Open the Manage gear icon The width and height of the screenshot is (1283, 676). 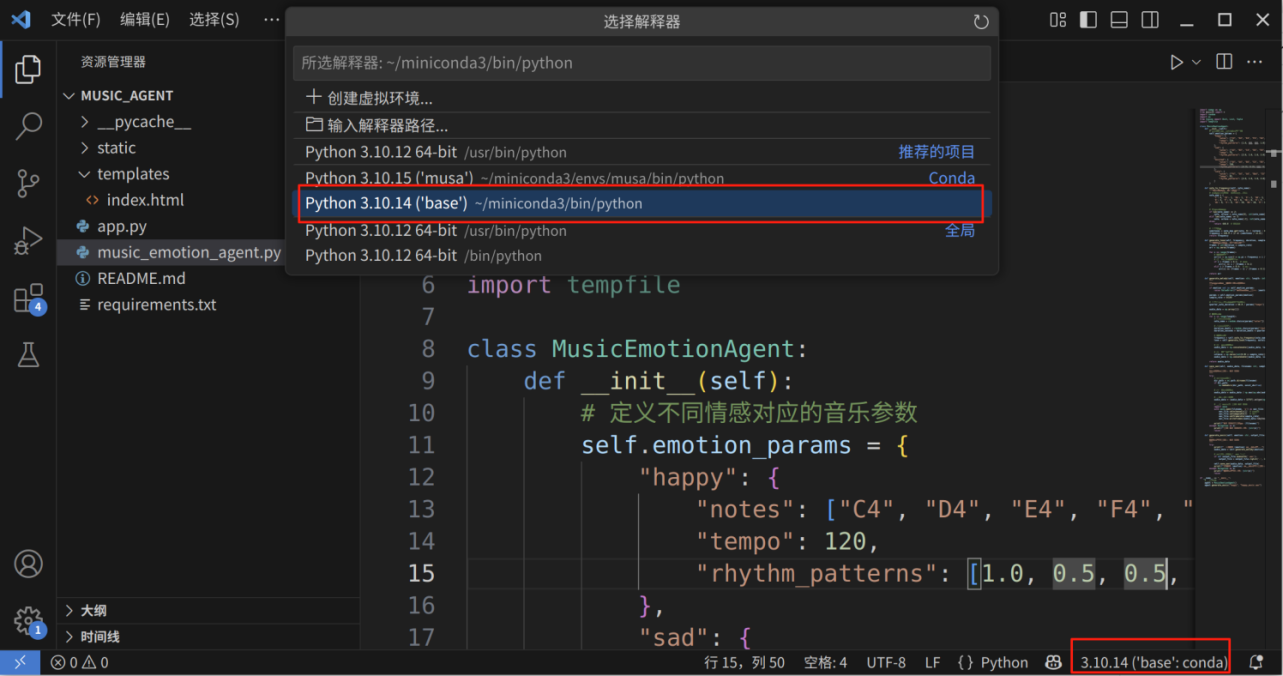point(28,621)
